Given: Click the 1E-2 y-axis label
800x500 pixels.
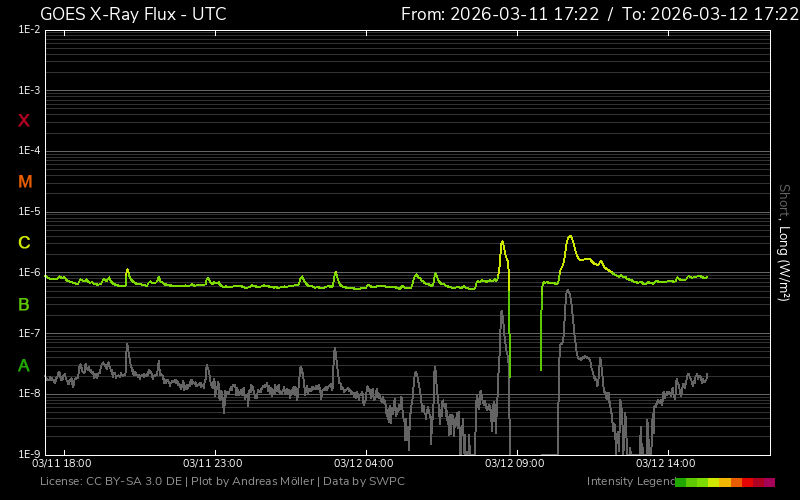Looking at the screenshot, I should (29, 30).
